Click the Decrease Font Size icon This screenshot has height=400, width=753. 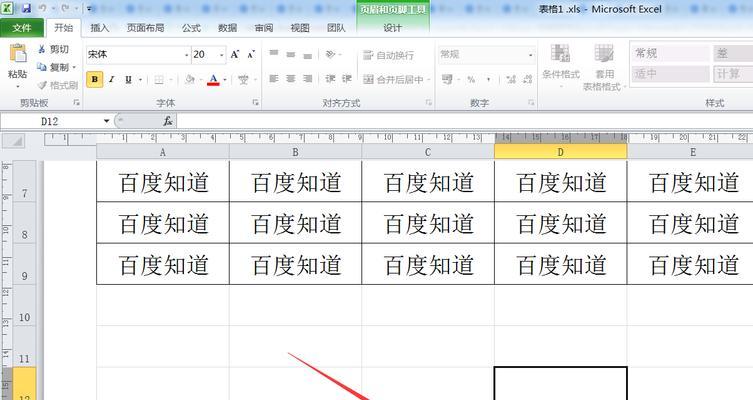pyautogui.click(x=251, y=55)
